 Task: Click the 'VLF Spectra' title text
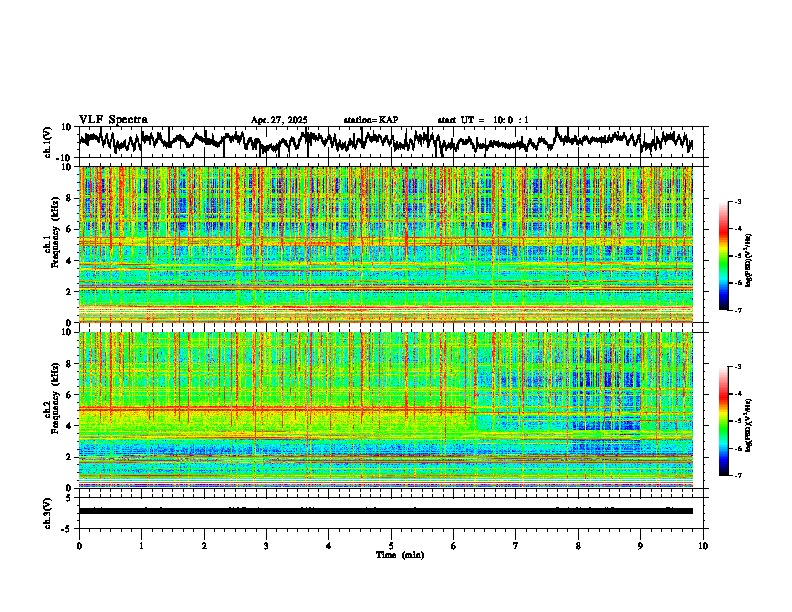[113, 120]
